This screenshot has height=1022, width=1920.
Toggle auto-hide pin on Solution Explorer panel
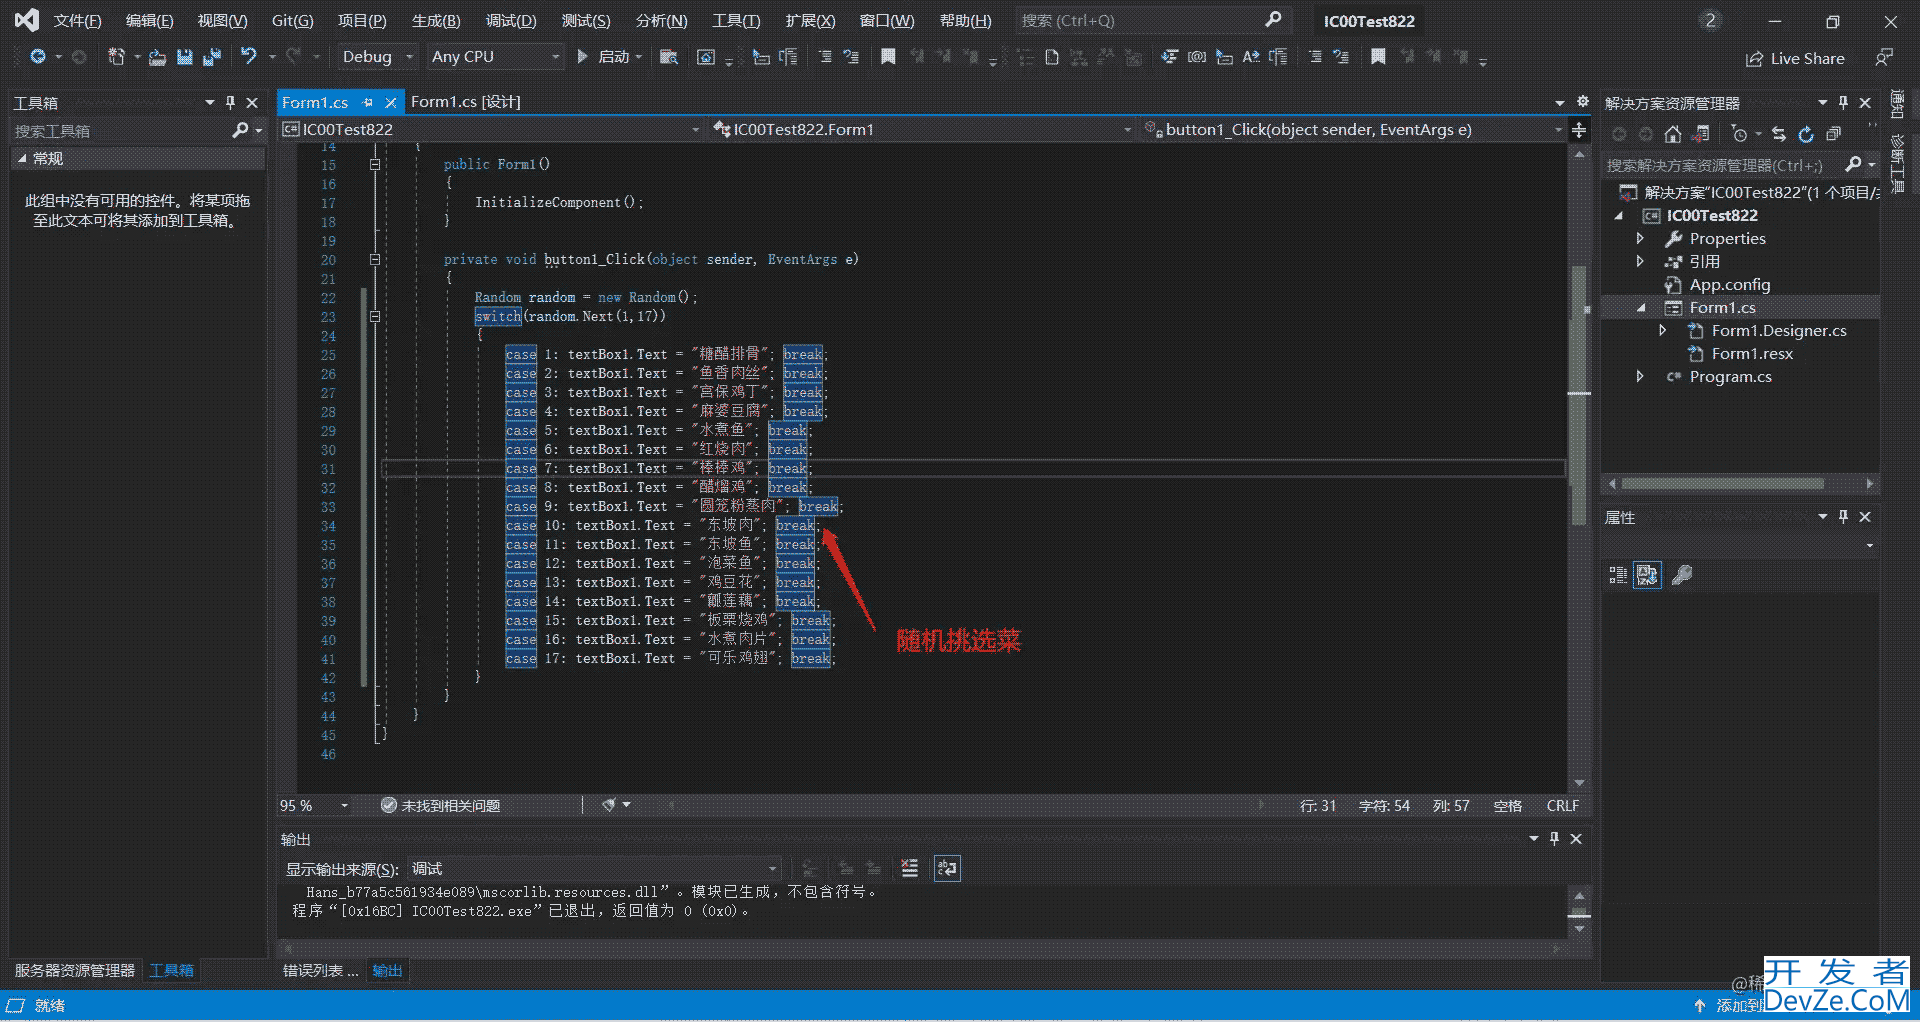1843,102
